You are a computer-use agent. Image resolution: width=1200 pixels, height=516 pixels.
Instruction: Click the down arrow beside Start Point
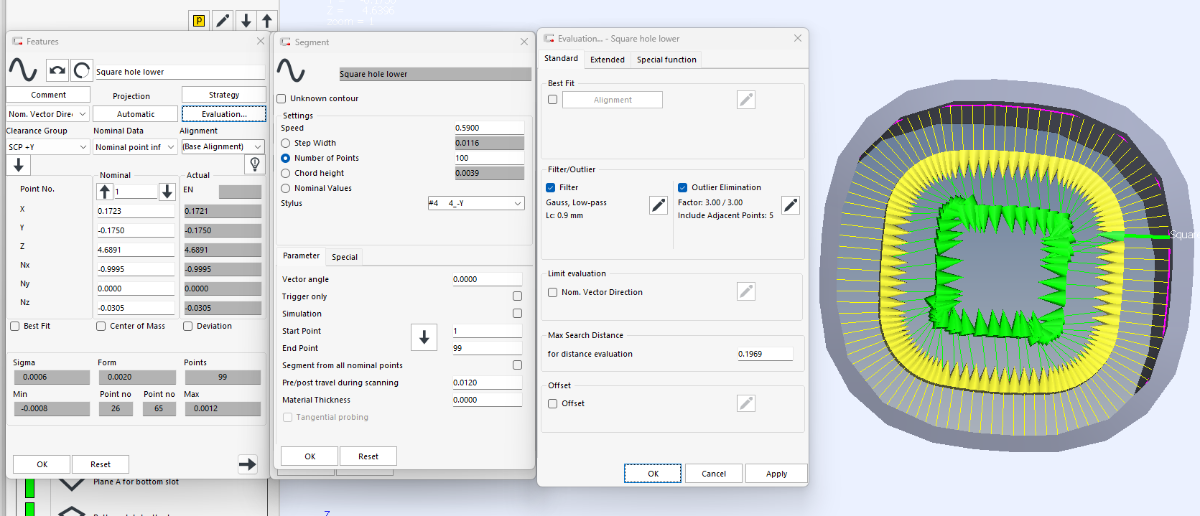pos(424,338)
